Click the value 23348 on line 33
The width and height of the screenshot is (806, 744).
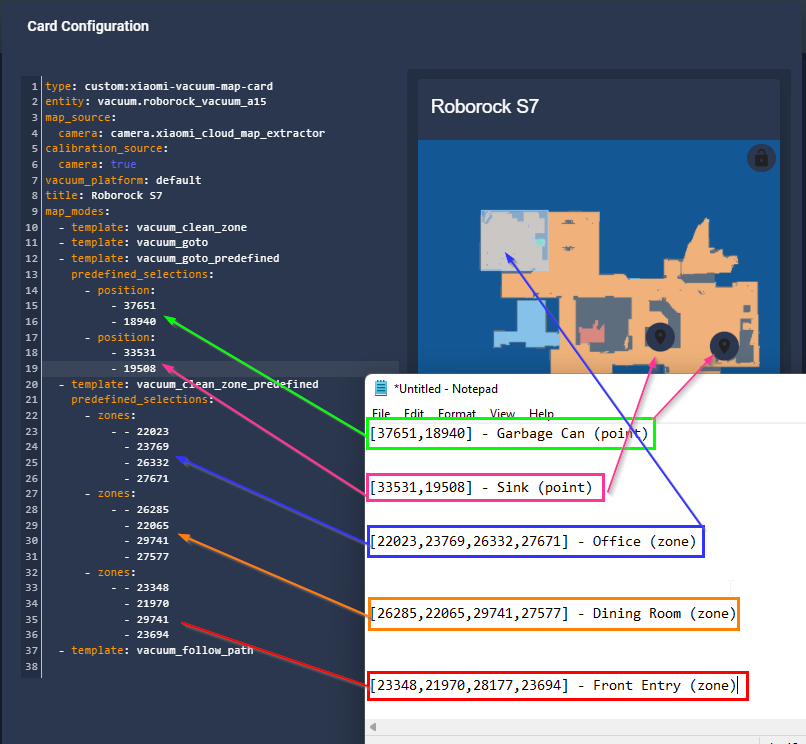pos(153,588)
